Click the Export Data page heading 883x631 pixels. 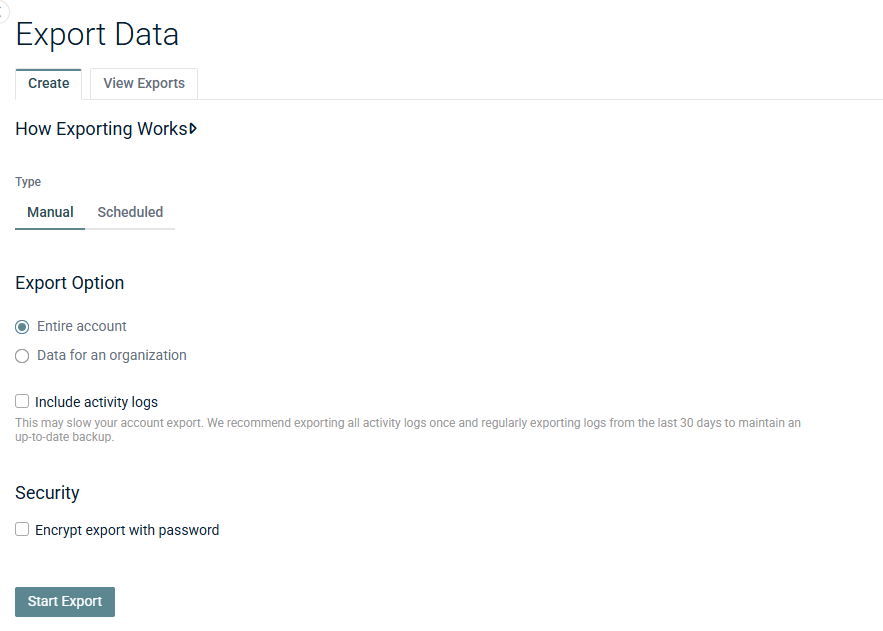click(x=97, y=34)
